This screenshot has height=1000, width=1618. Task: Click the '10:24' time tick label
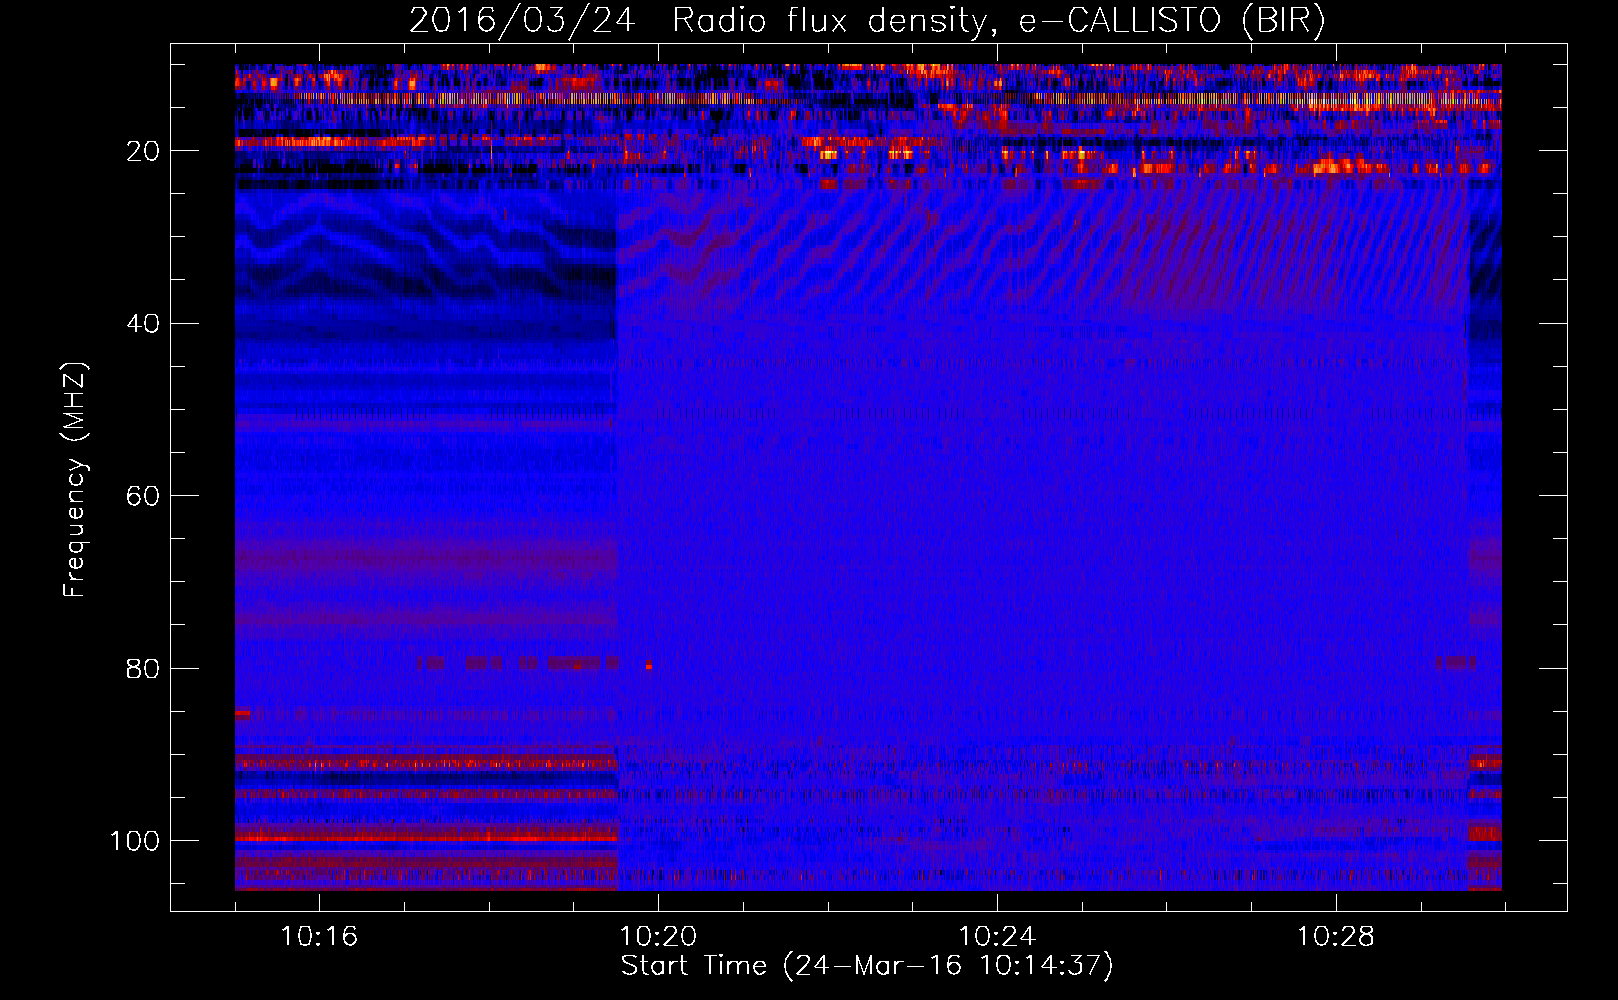point(997,937)
